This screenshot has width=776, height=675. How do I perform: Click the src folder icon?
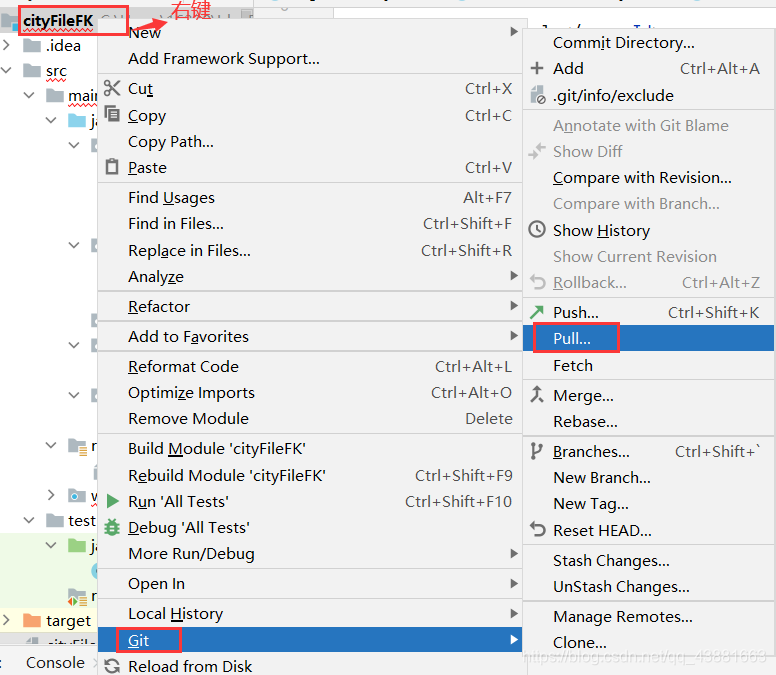click(x=32, y=71)
